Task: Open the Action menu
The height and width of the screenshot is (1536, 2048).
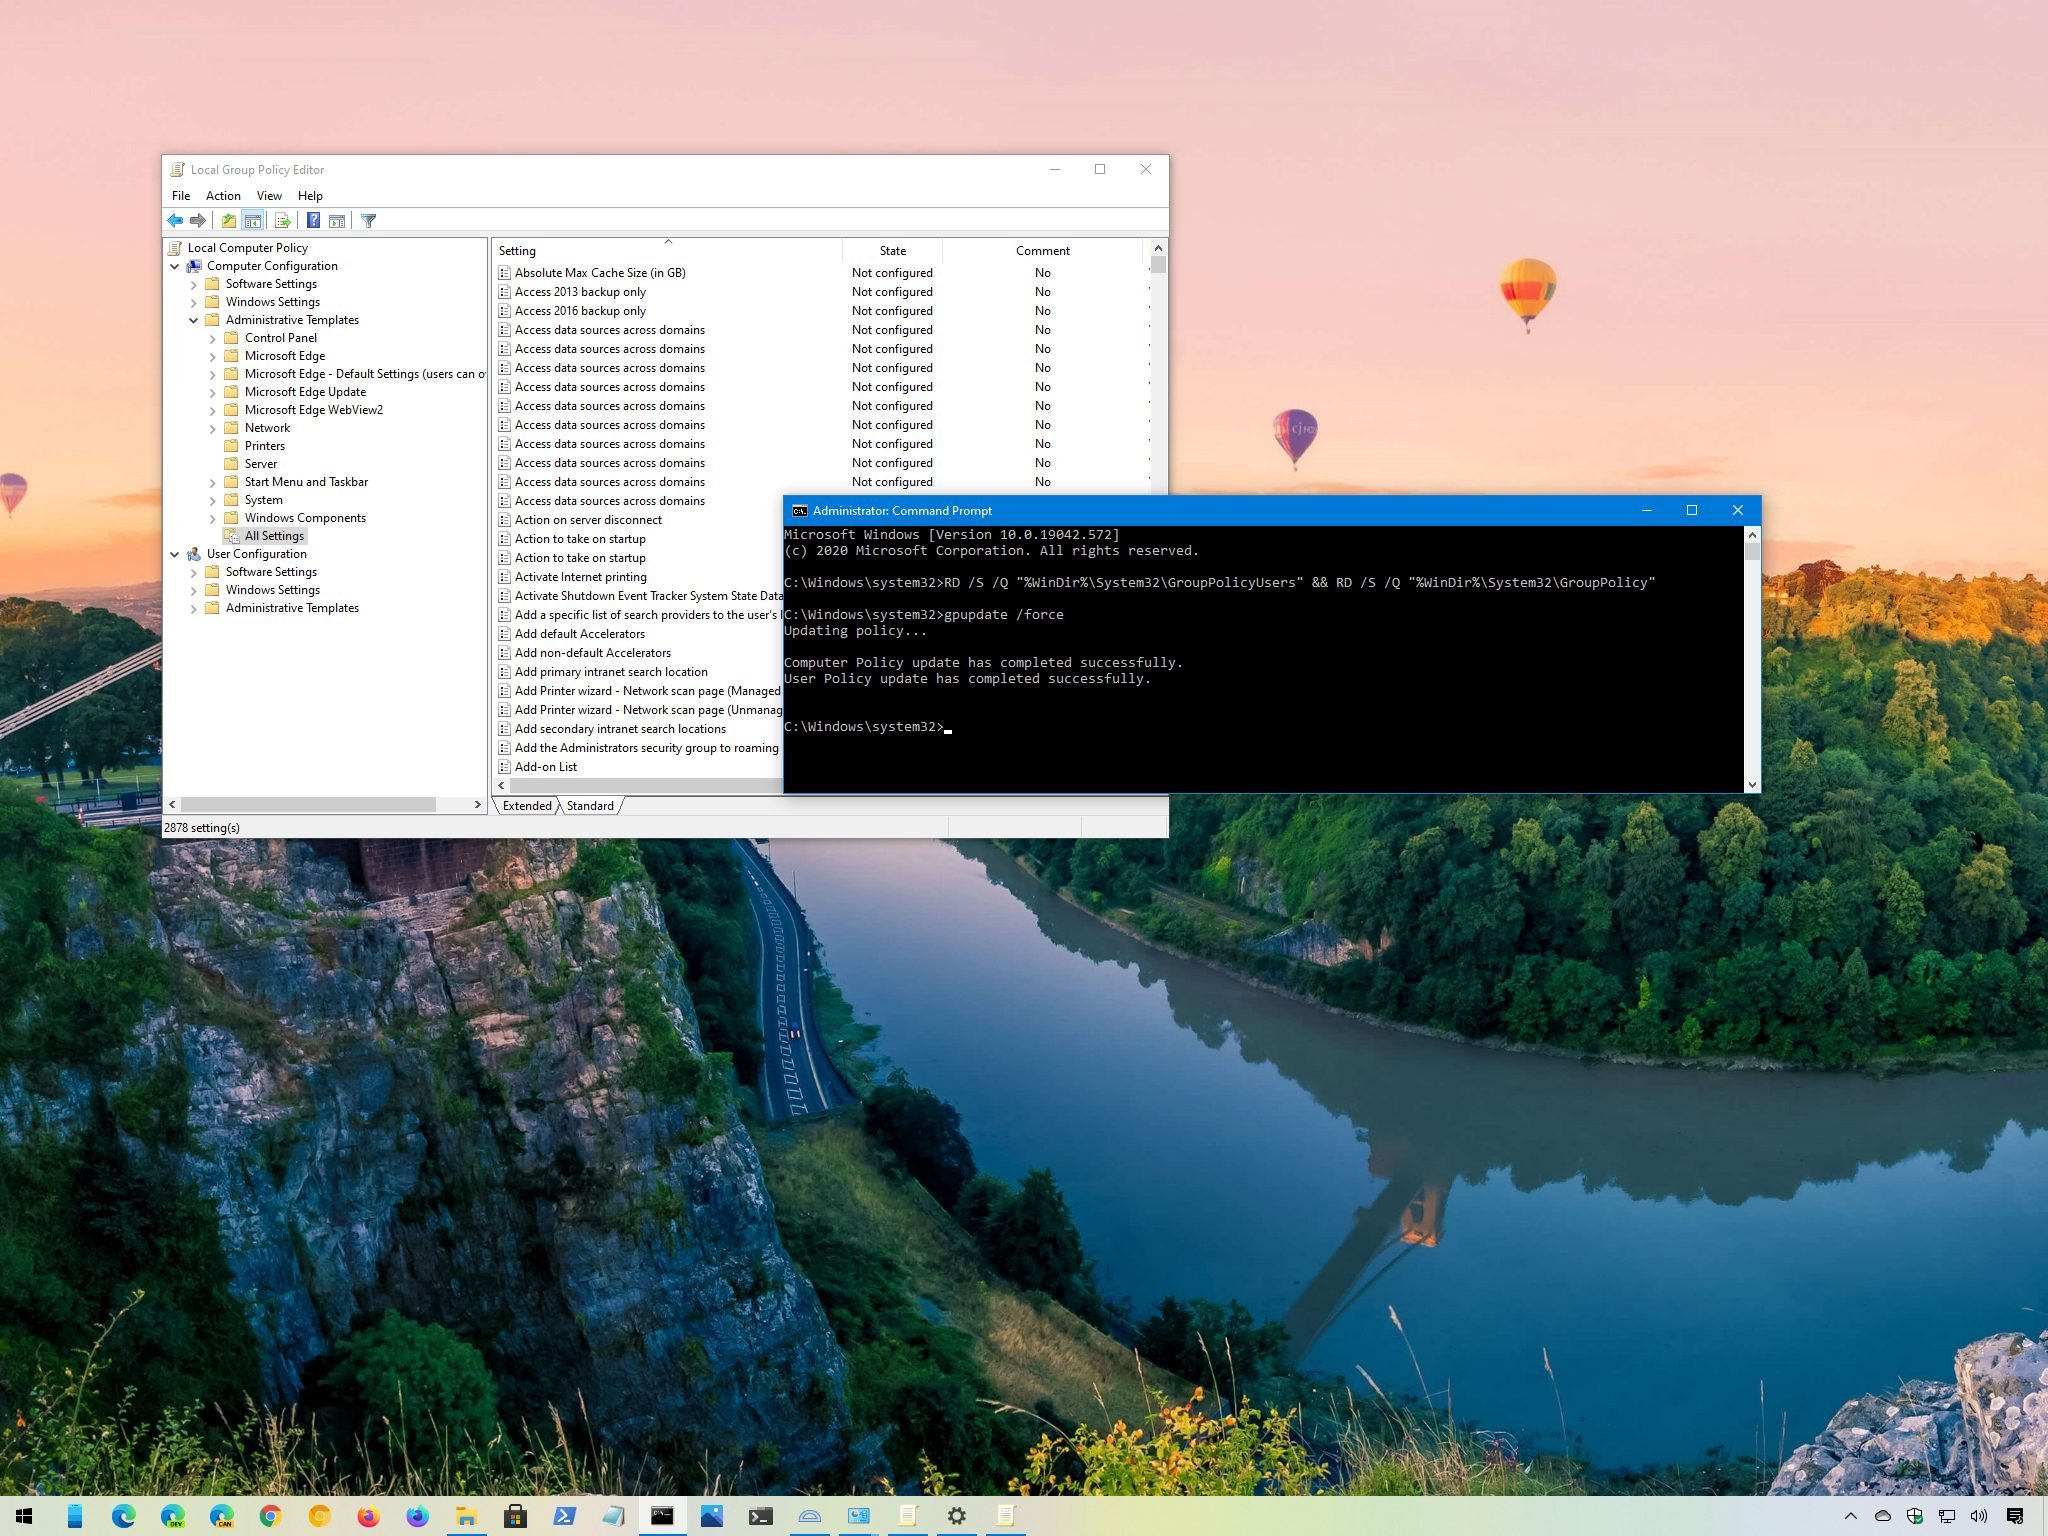Action: click(223, 196)
